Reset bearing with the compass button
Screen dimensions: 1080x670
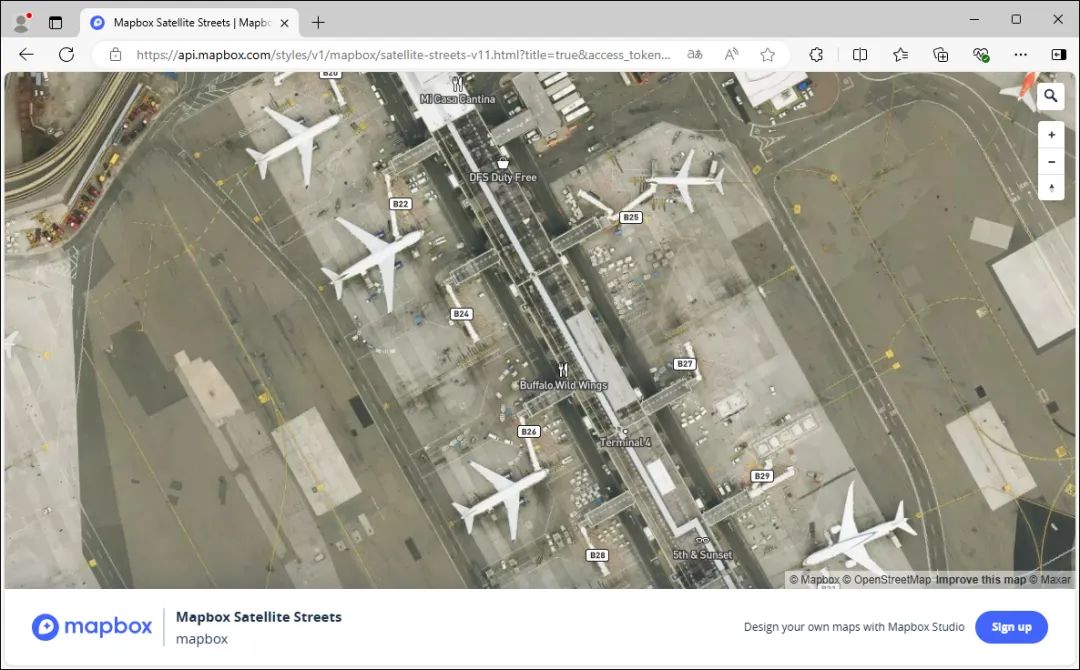tap(1051, 188)
